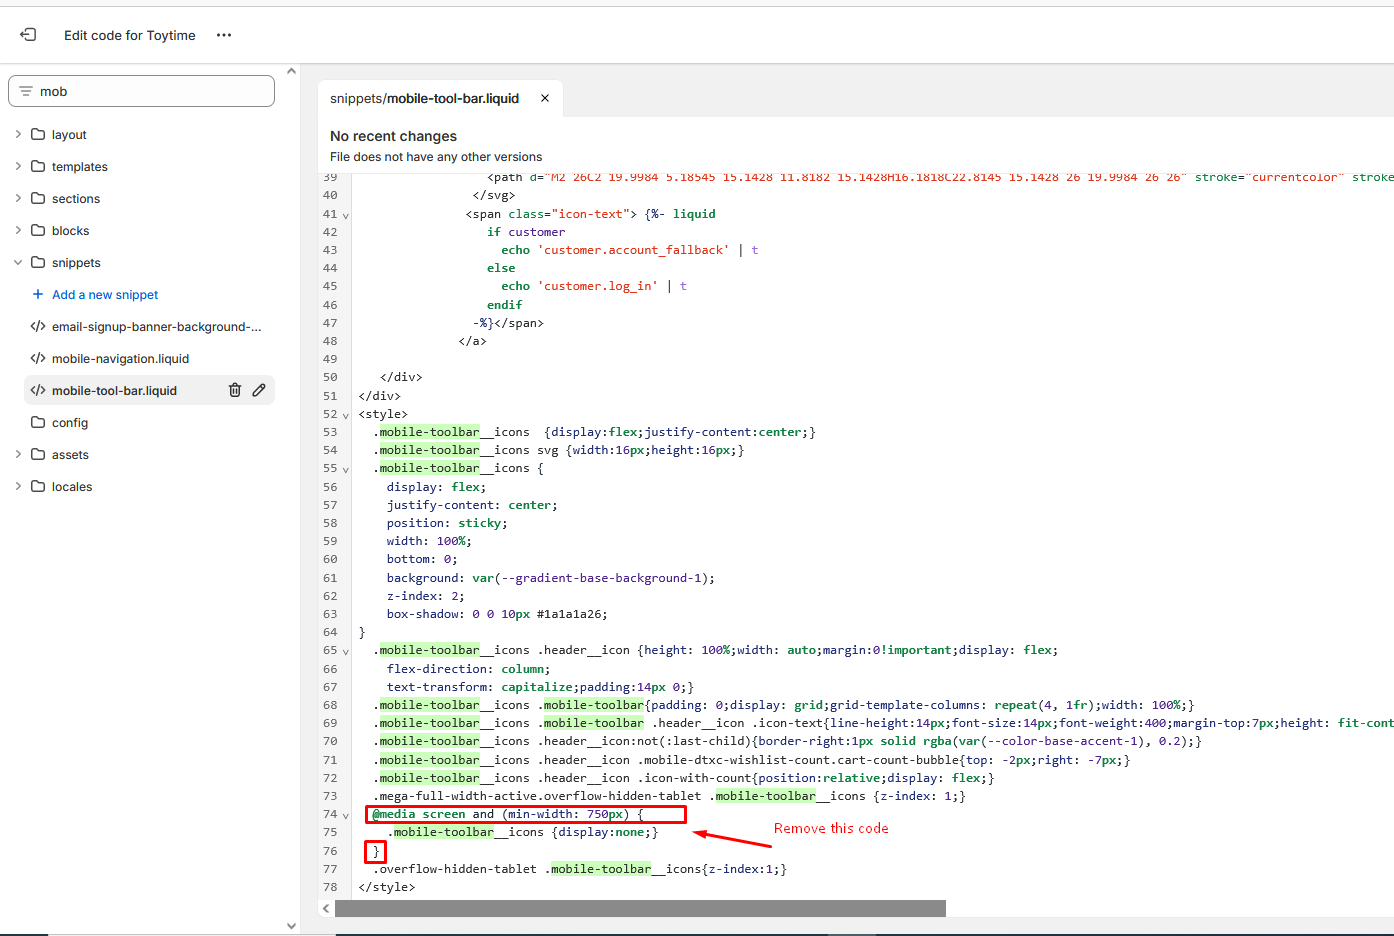Image resolution: width=1394 pixels, height=936 pixels.
Task: Click code icon beside mobile-navigation.liquid
Action: coord(38,358)
